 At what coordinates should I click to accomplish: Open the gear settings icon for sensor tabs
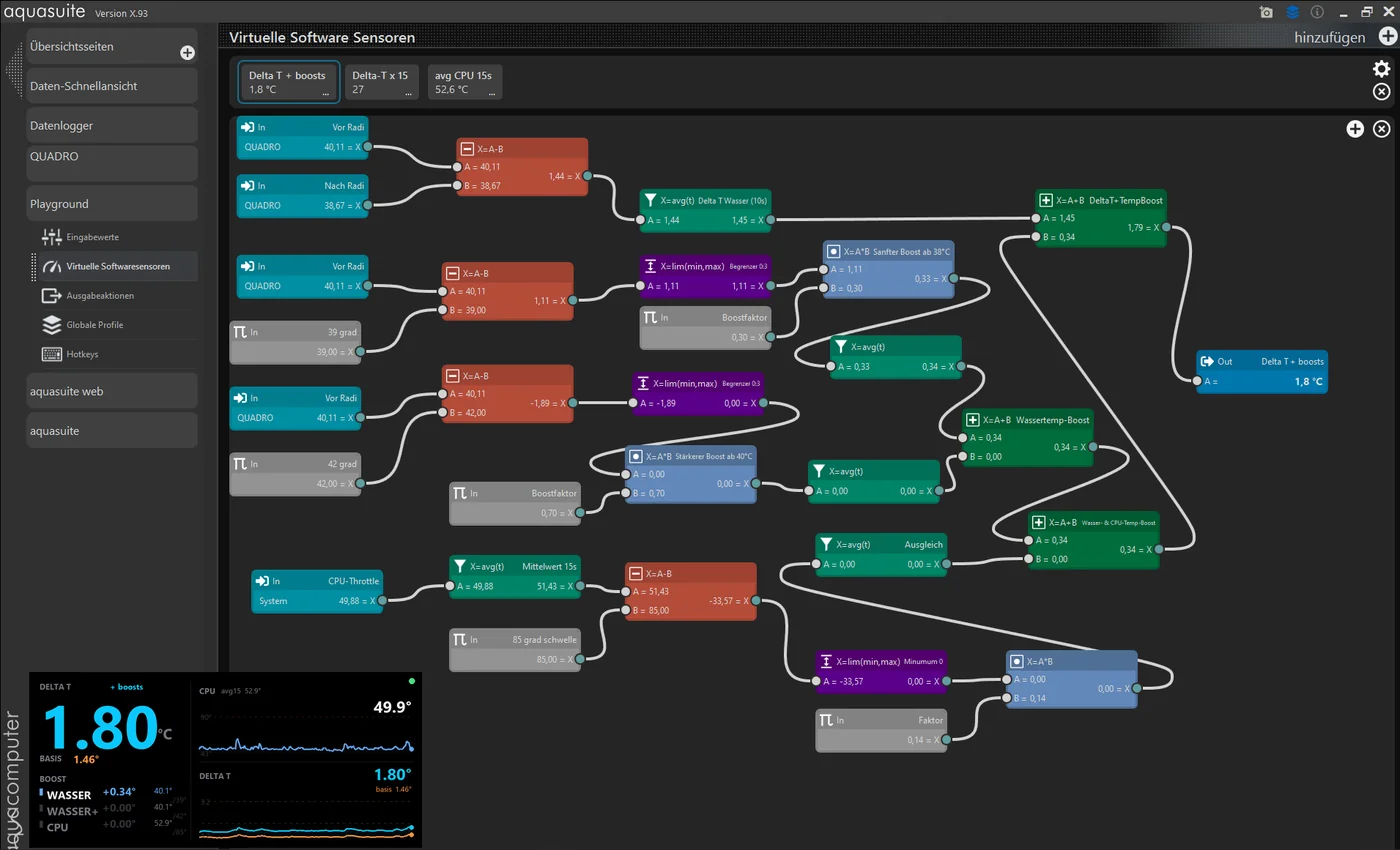(1381, 69)
